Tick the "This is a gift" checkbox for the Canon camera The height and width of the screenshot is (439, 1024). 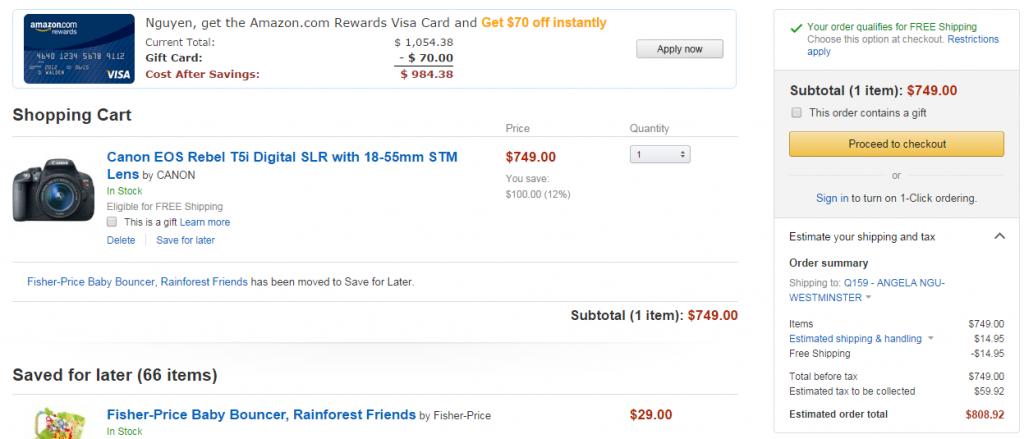point(112,221)
